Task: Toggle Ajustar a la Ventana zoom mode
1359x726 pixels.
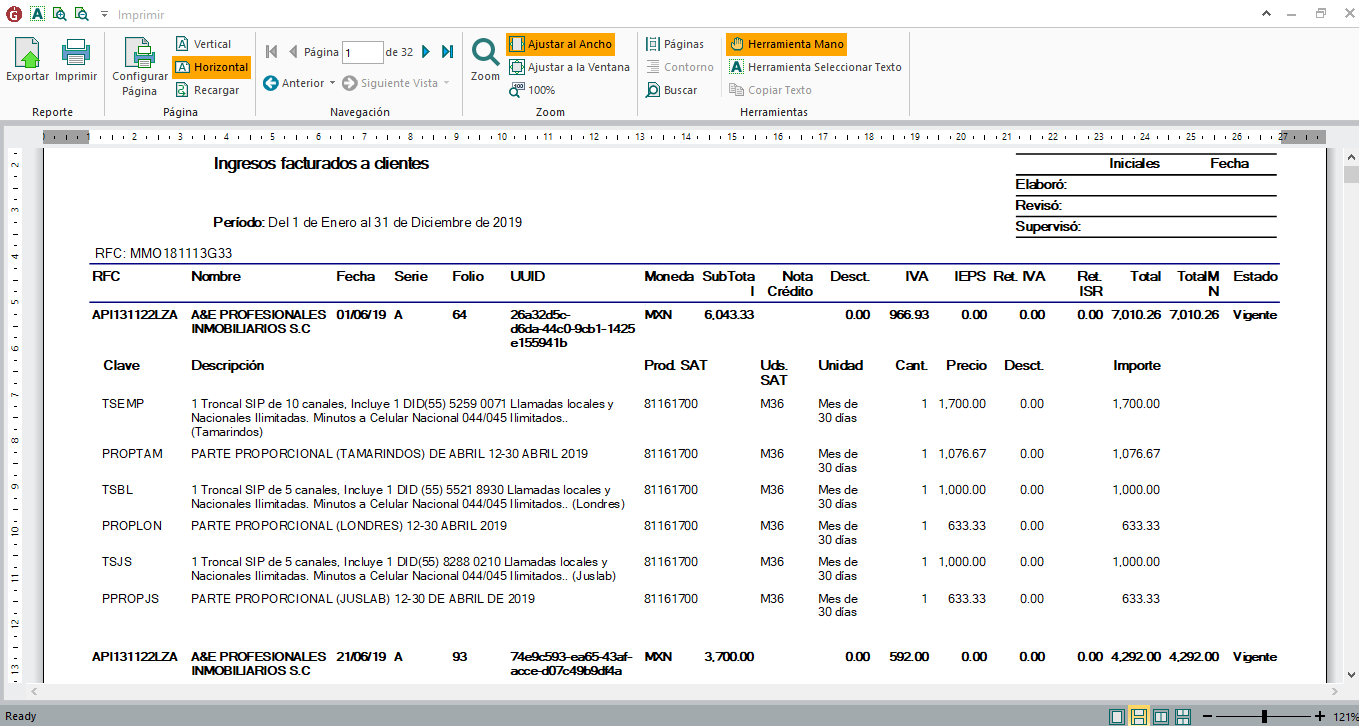Action: click(x=569, y=67)
